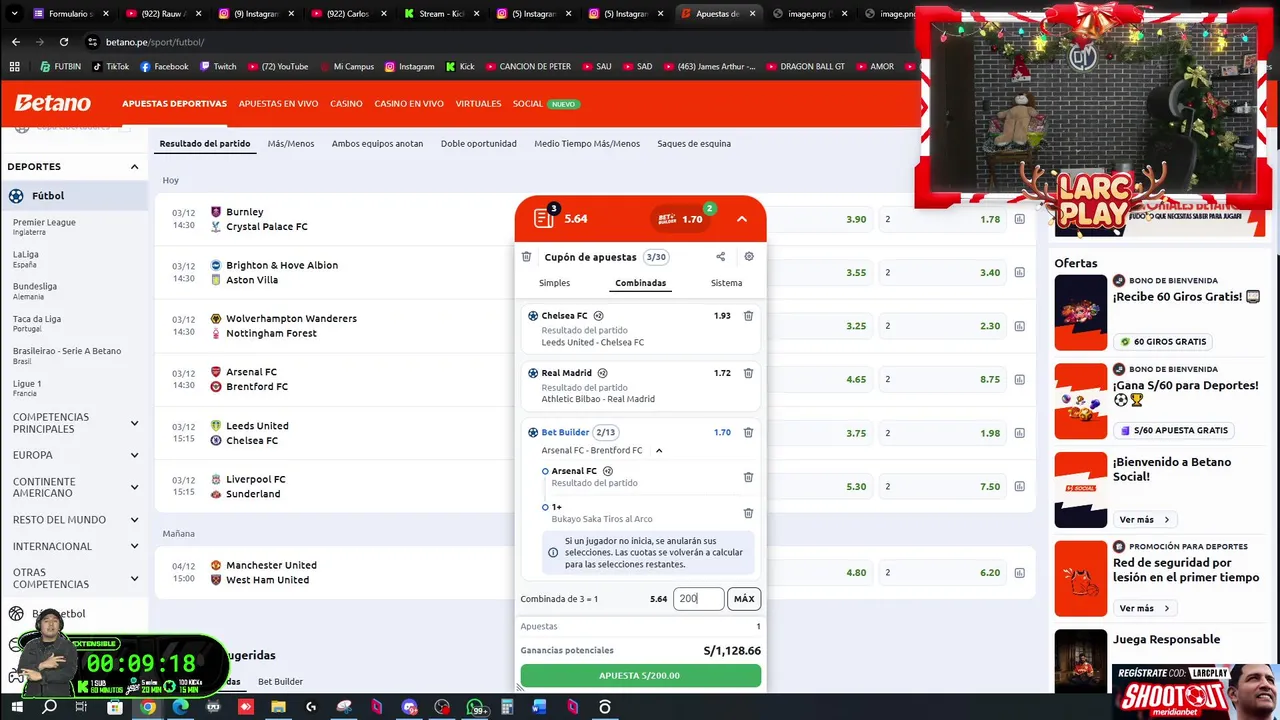This screenshot has height=720, width=1280.
Task: Remove the Real Madrid selection with trash icon
Action: click(748, 373)
